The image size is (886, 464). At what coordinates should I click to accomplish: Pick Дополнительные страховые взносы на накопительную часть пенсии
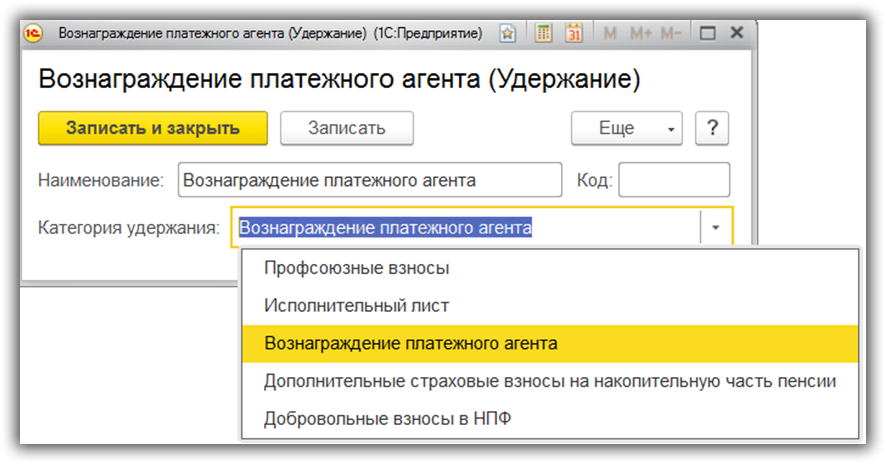(x=550, y=381)
